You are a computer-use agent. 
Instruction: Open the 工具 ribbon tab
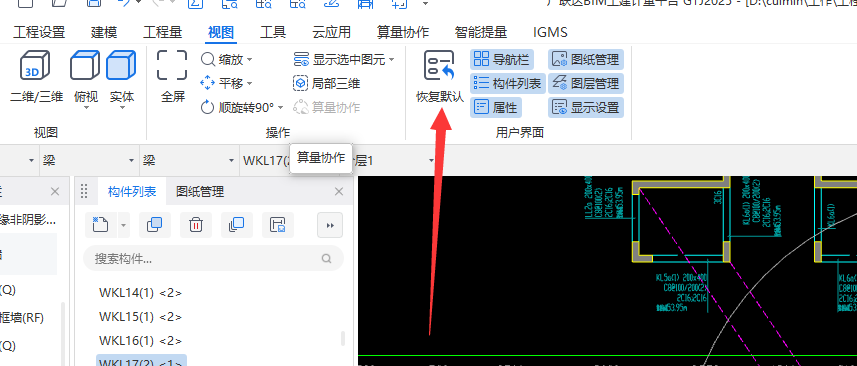(273, 32)
